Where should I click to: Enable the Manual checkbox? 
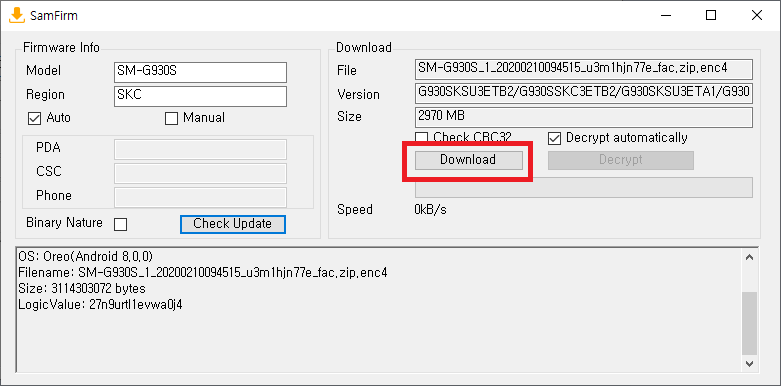click(x=171, y=119)
